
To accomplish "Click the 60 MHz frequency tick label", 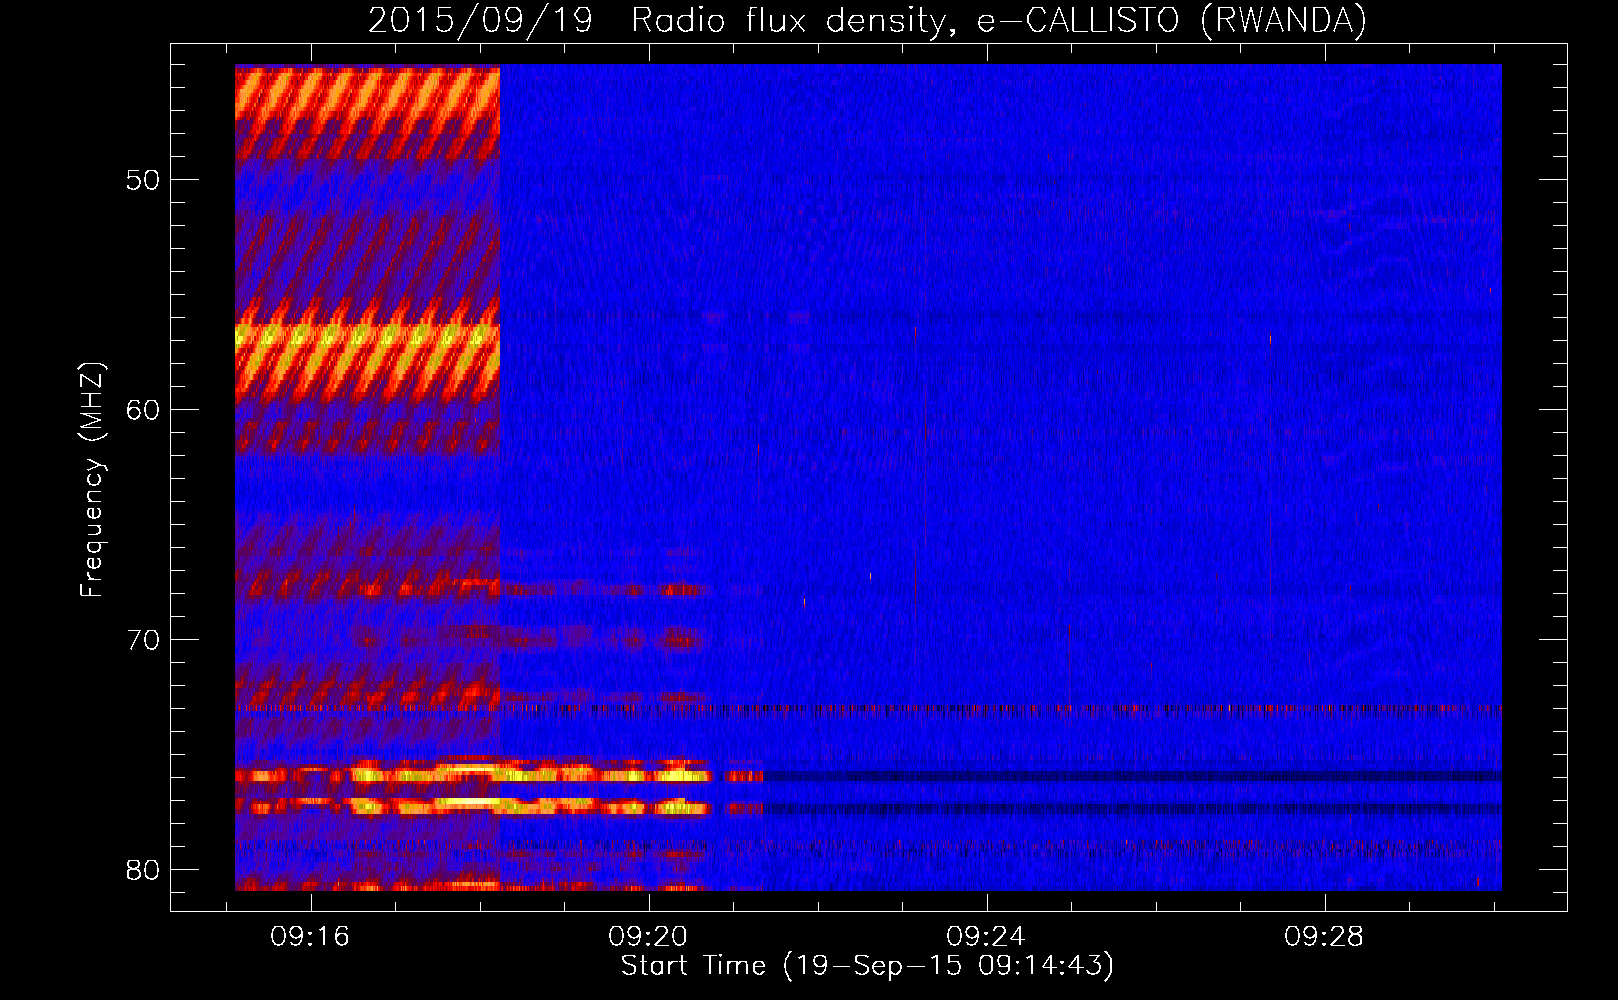I will coord(143,411).
